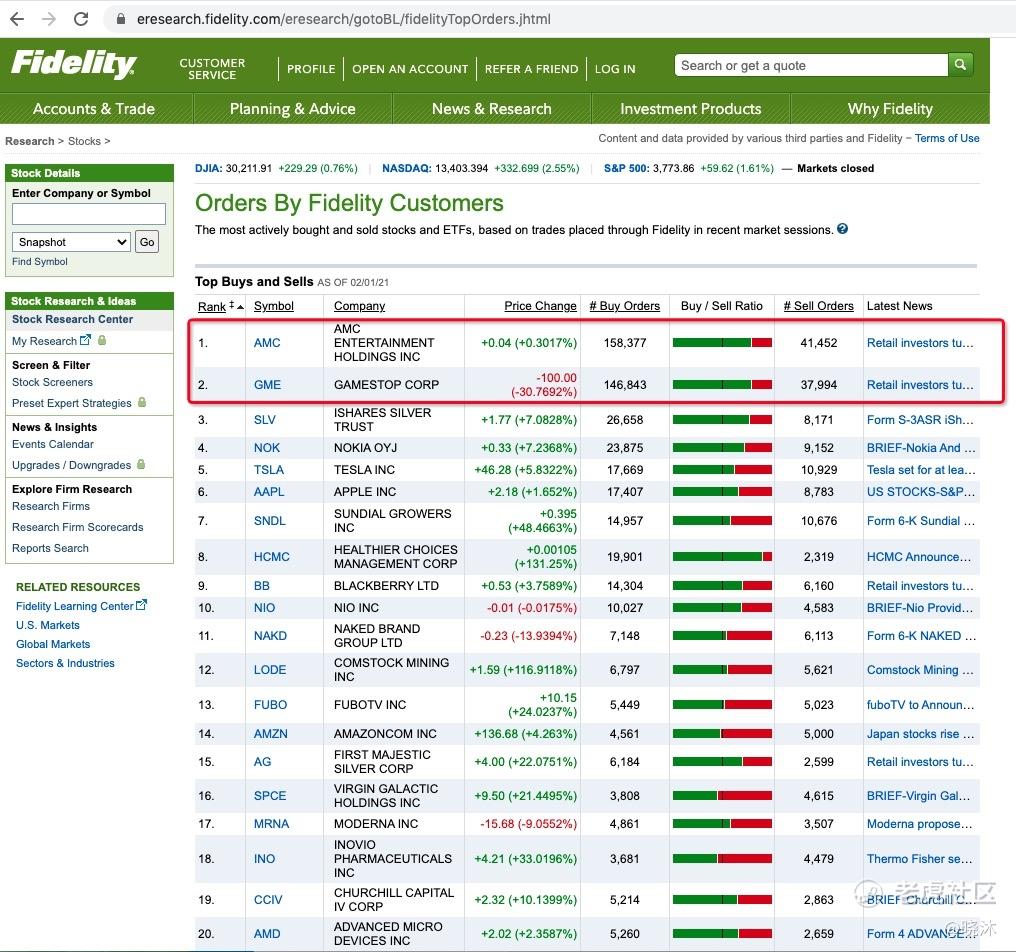Click the external-link icon beside My Research
This screenshot has width=1016, height=952.
pos(85,340)
